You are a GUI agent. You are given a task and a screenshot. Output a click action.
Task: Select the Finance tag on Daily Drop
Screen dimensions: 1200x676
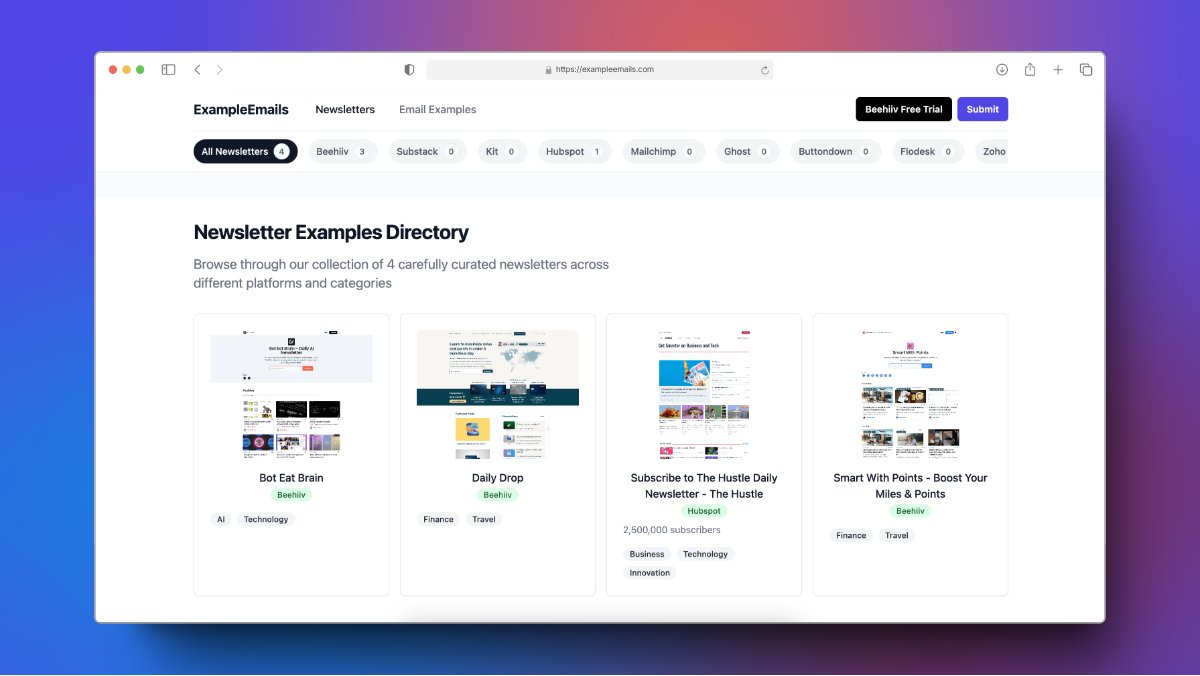point(438,519)
